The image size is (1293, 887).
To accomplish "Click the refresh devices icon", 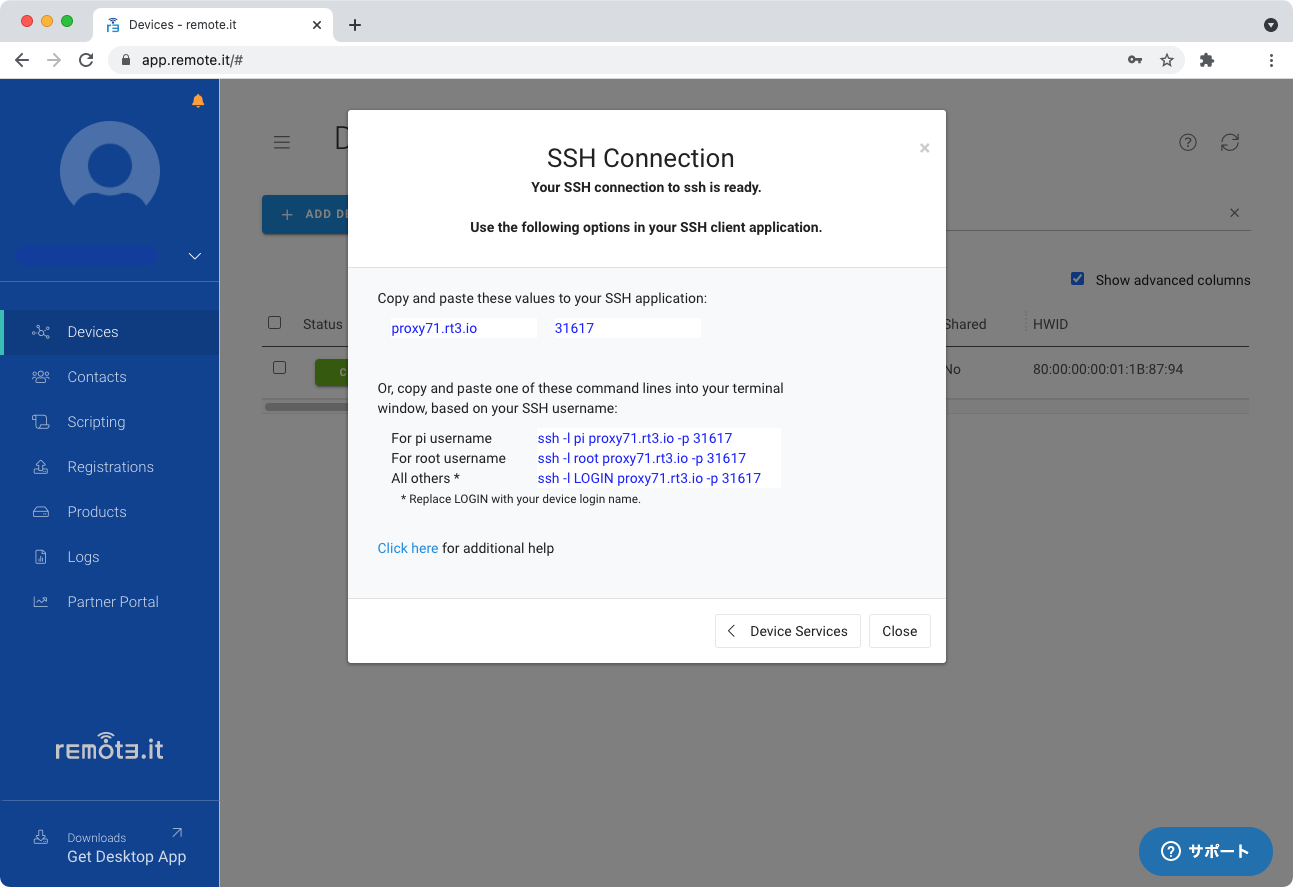I will [x=1230, y=142].
